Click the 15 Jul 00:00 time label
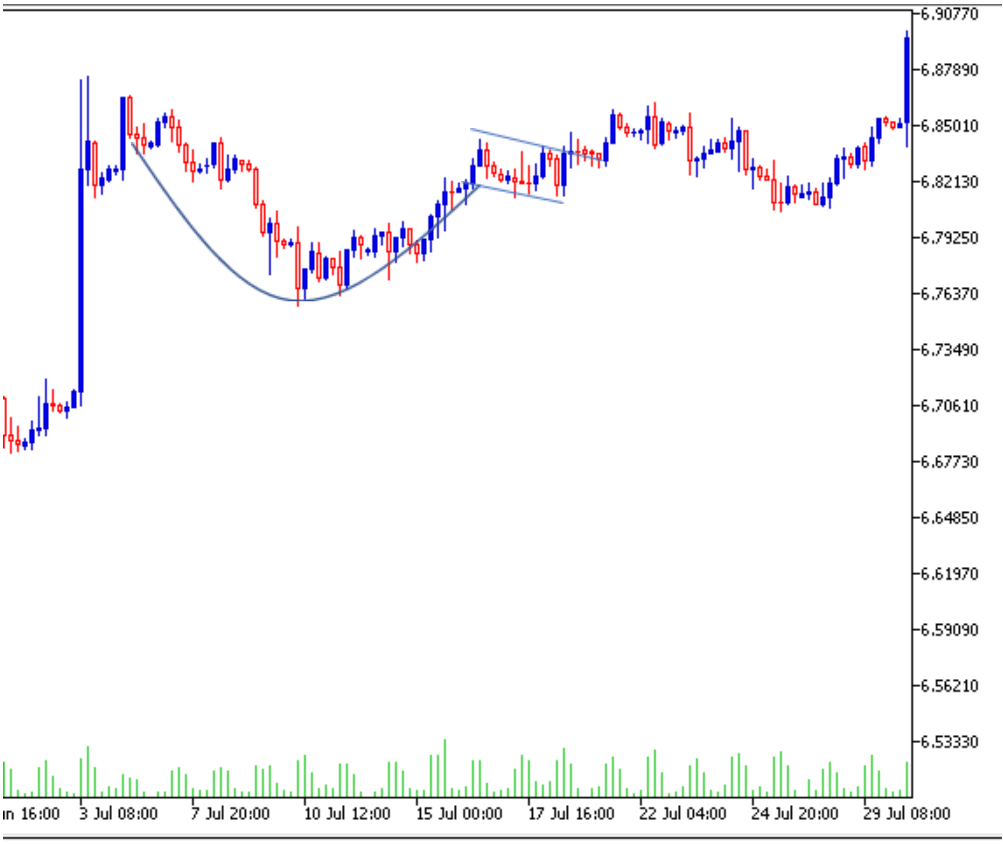The image size is (1003, 844). coord(458,814)
